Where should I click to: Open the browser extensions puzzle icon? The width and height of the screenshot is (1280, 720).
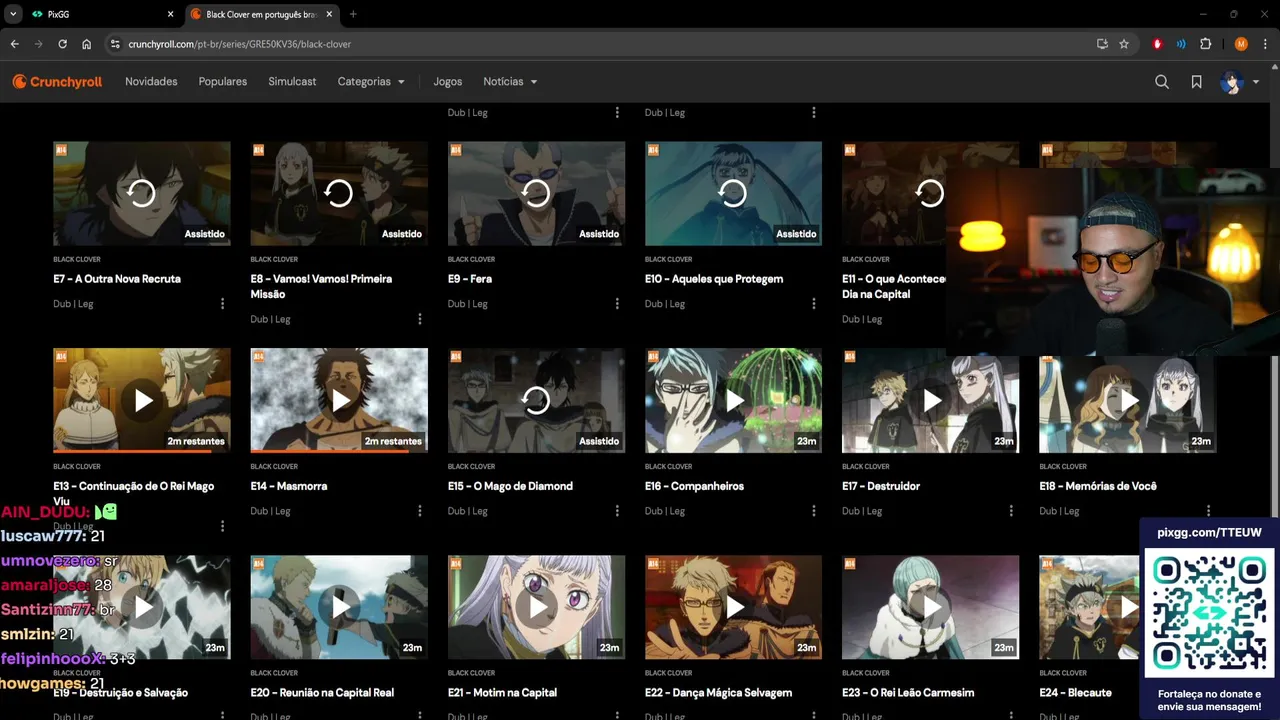(1206, 44)
